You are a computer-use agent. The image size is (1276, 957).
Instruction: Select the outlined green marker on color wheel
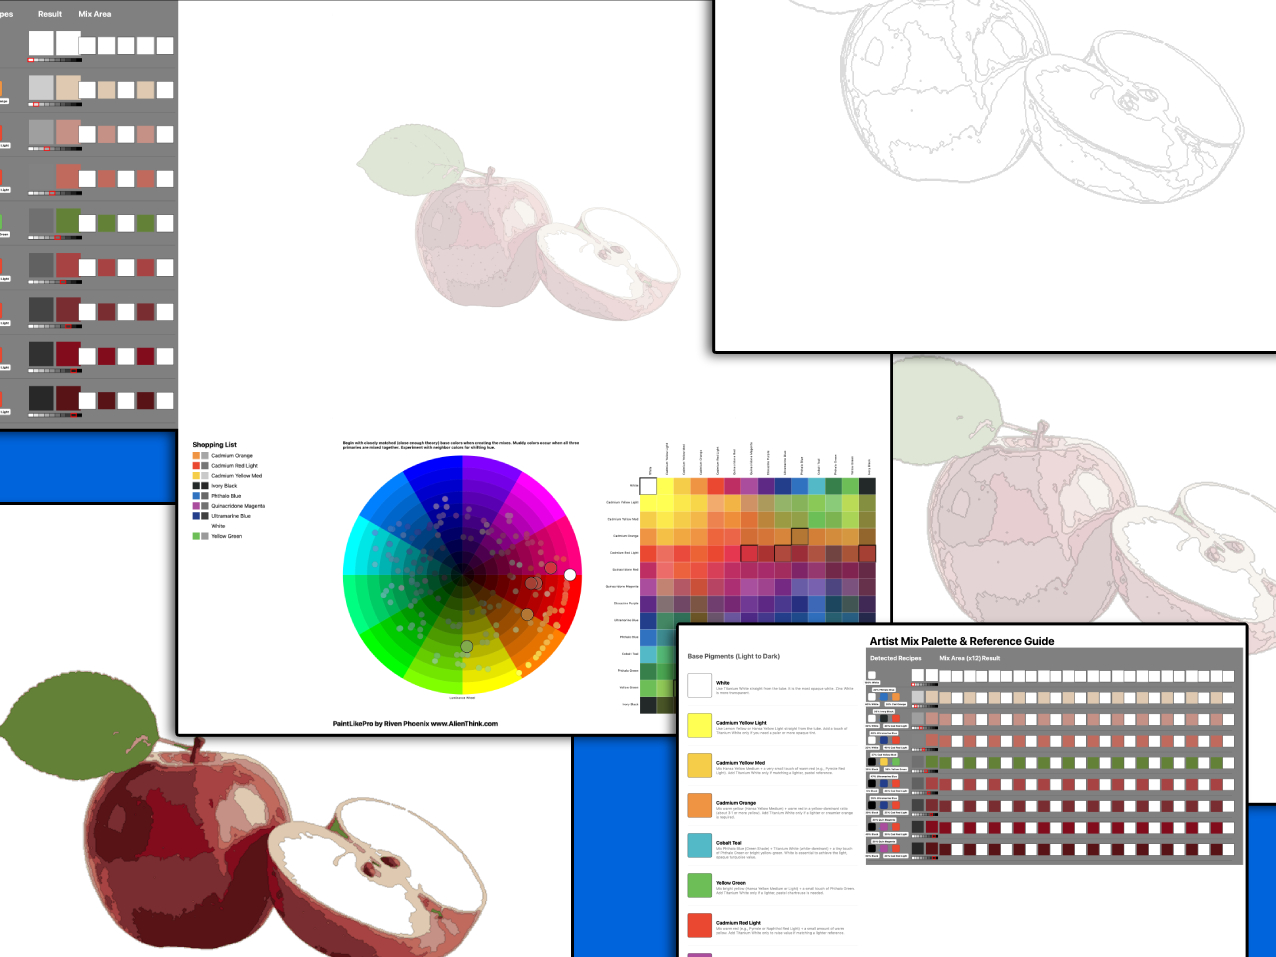pyautogui.click(x=466, y=647)
